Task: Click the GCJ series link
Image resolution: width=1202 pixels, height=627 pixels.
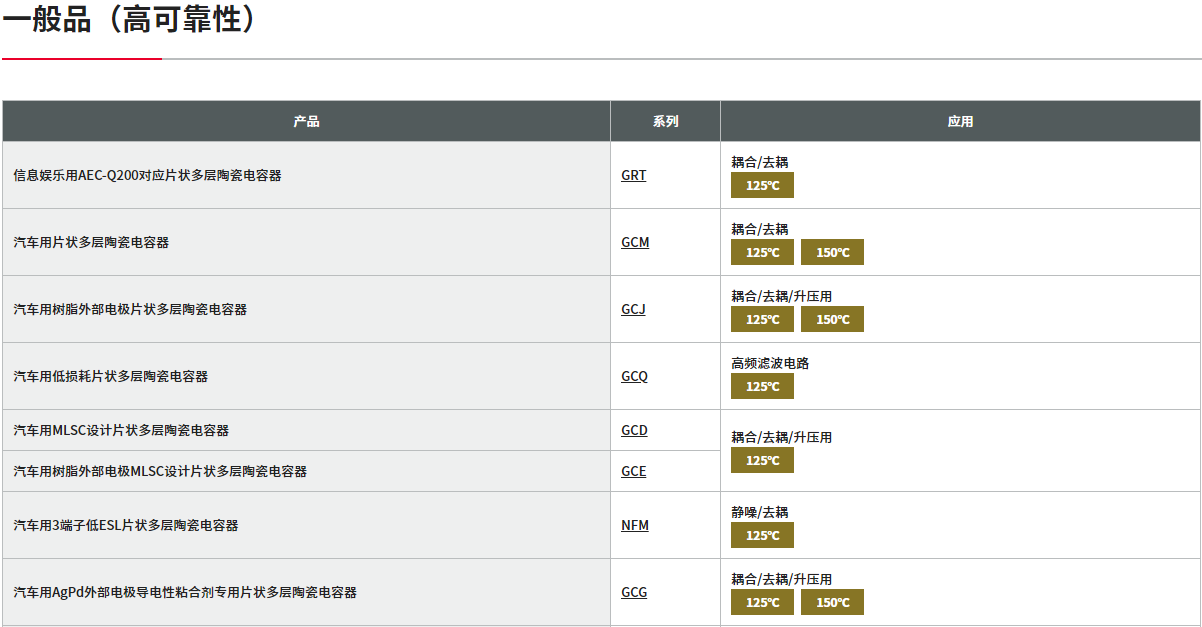Action: point(633,309)
